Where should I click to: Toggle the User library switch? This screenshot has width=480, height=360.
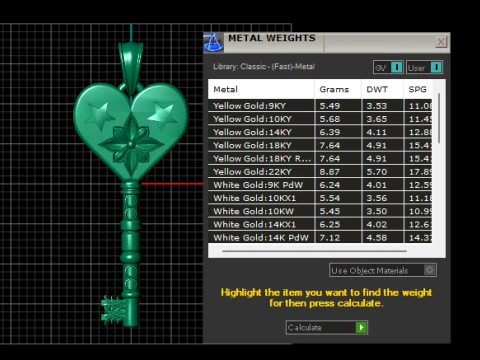tap(424, 68)
